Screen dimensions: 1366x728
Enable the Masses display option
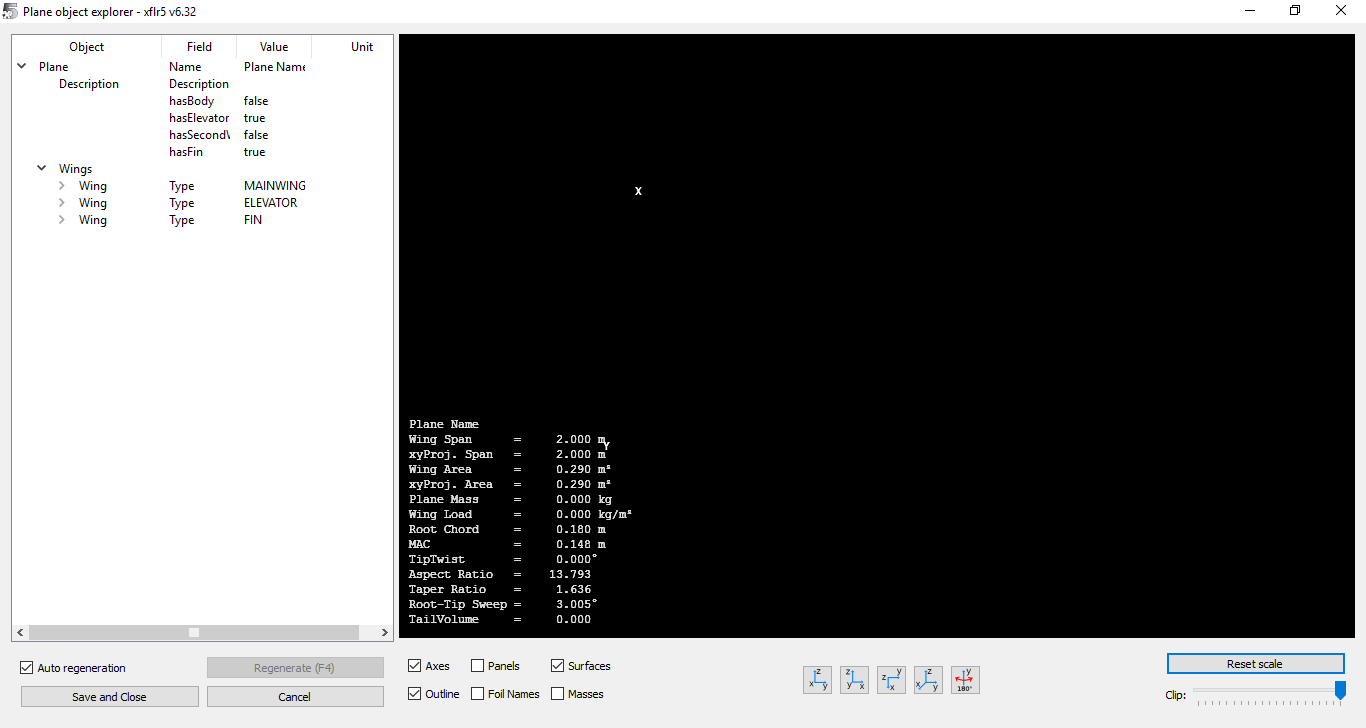(558, 694)
